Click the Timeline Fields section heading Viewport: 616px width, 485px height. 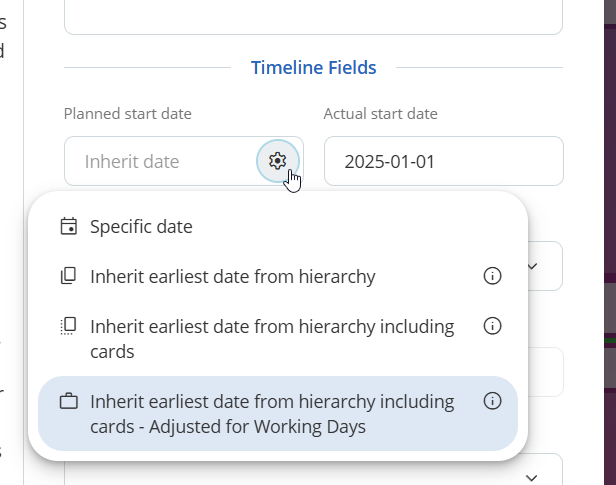click(x=314, y=68)
